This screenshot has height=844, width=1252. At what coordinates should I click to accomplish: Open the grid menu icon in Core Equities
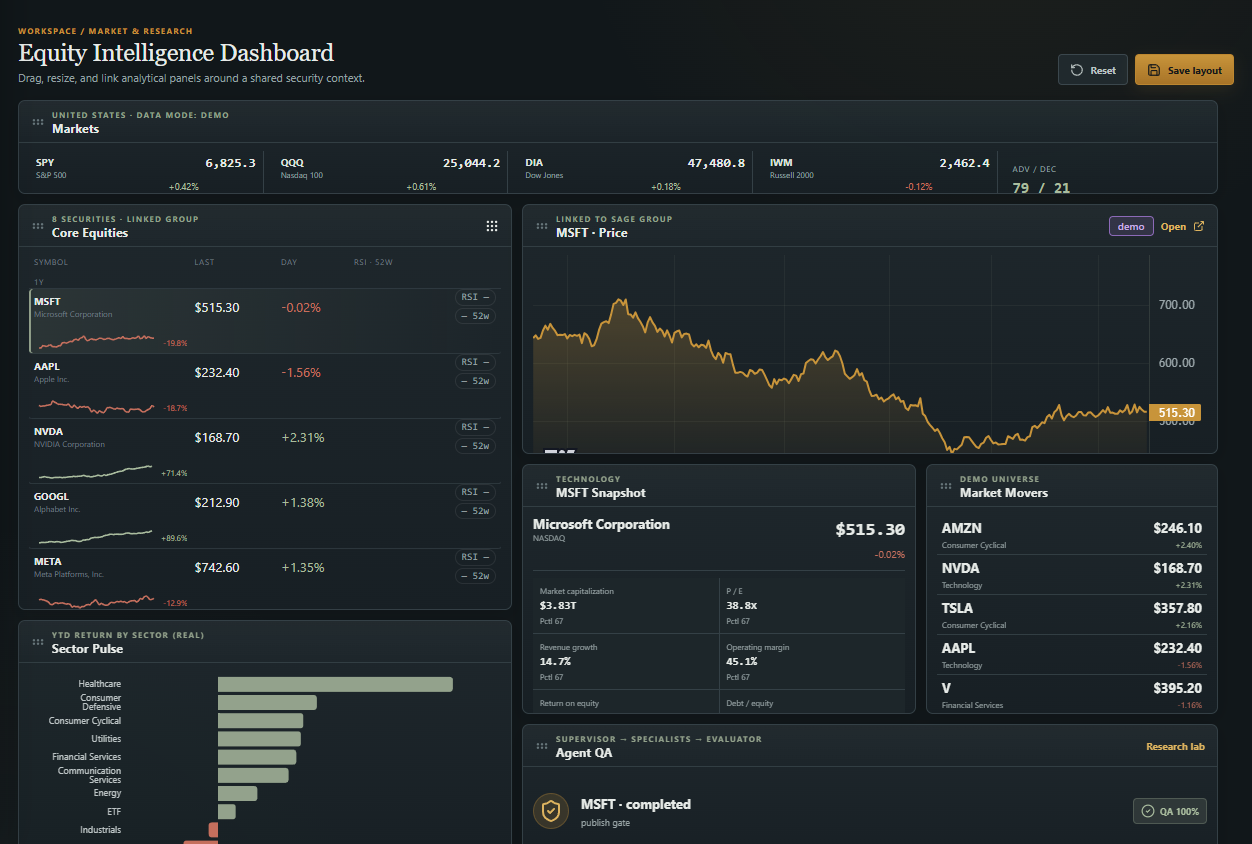[492, 226]
